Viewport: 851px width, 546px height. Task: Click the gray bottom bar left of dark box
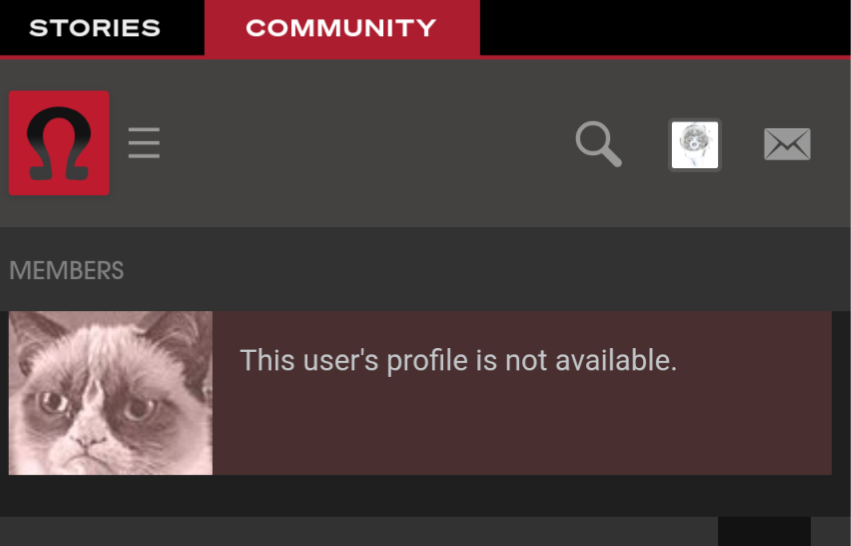coord(358,531)
